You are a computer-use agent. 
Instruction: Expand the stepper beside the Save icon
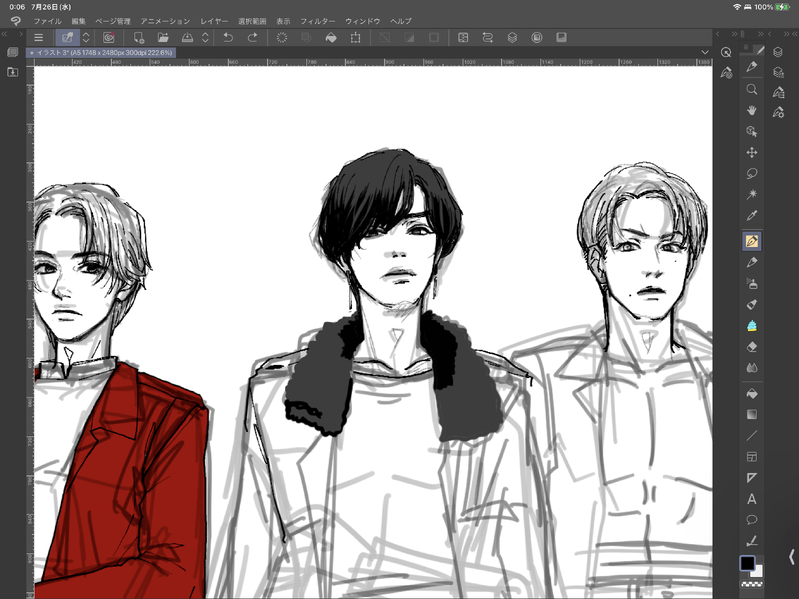(205, 37)
